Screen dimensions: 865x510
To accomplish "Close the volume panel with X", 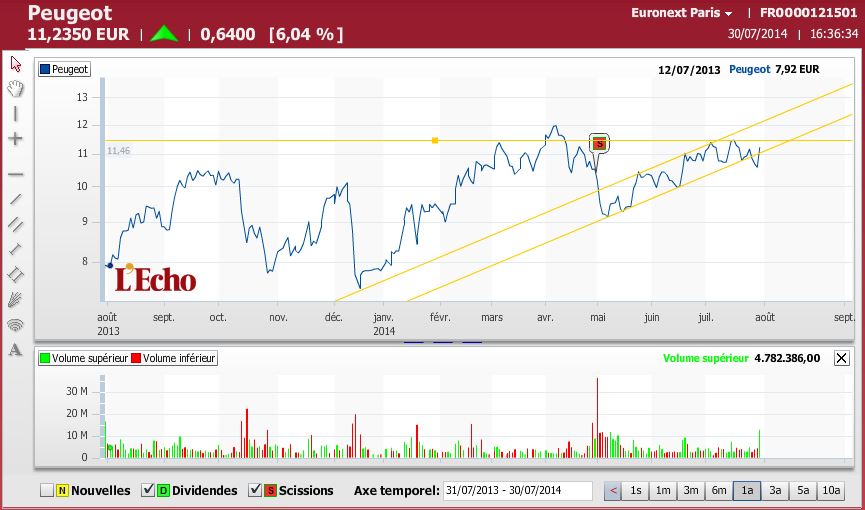I will point(841,358).
